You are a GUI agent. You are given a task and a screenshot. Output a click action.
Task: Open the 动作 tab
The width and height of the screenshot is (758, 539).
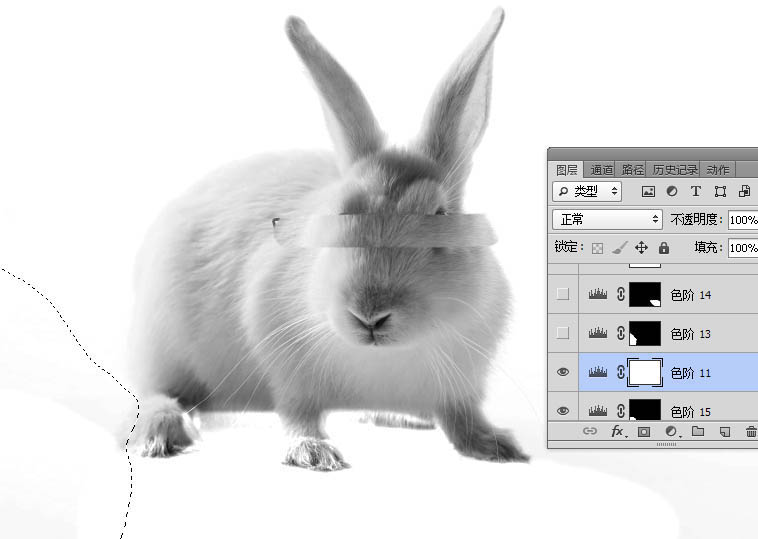(717, 170)
